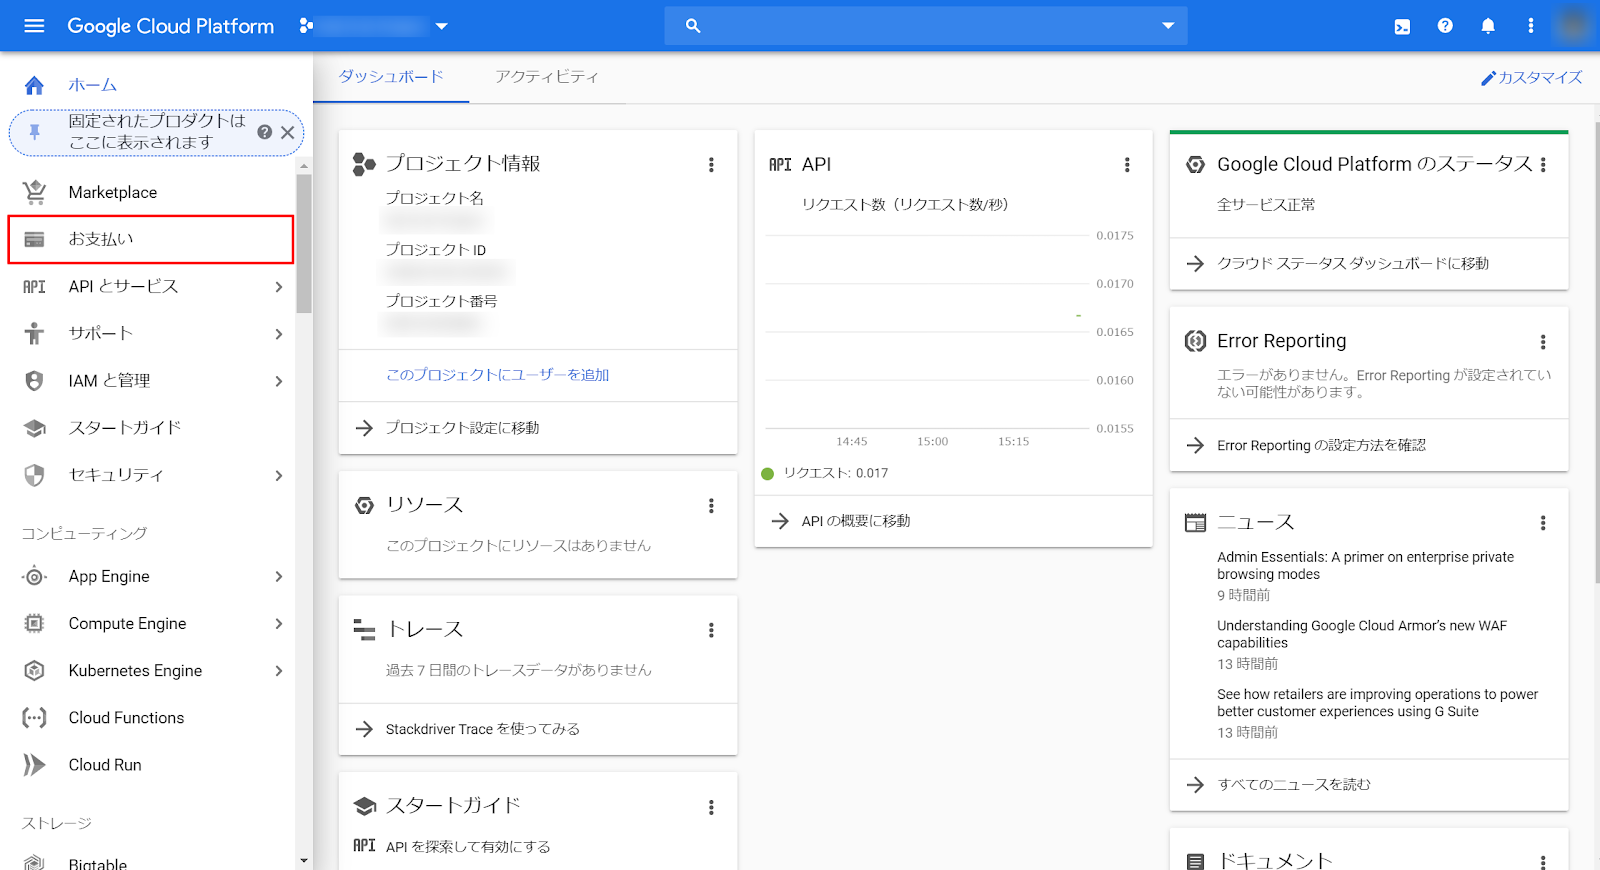Click the IAM shield icon
This screenshot has height=870, width=1600.
(x=34, y=381)
